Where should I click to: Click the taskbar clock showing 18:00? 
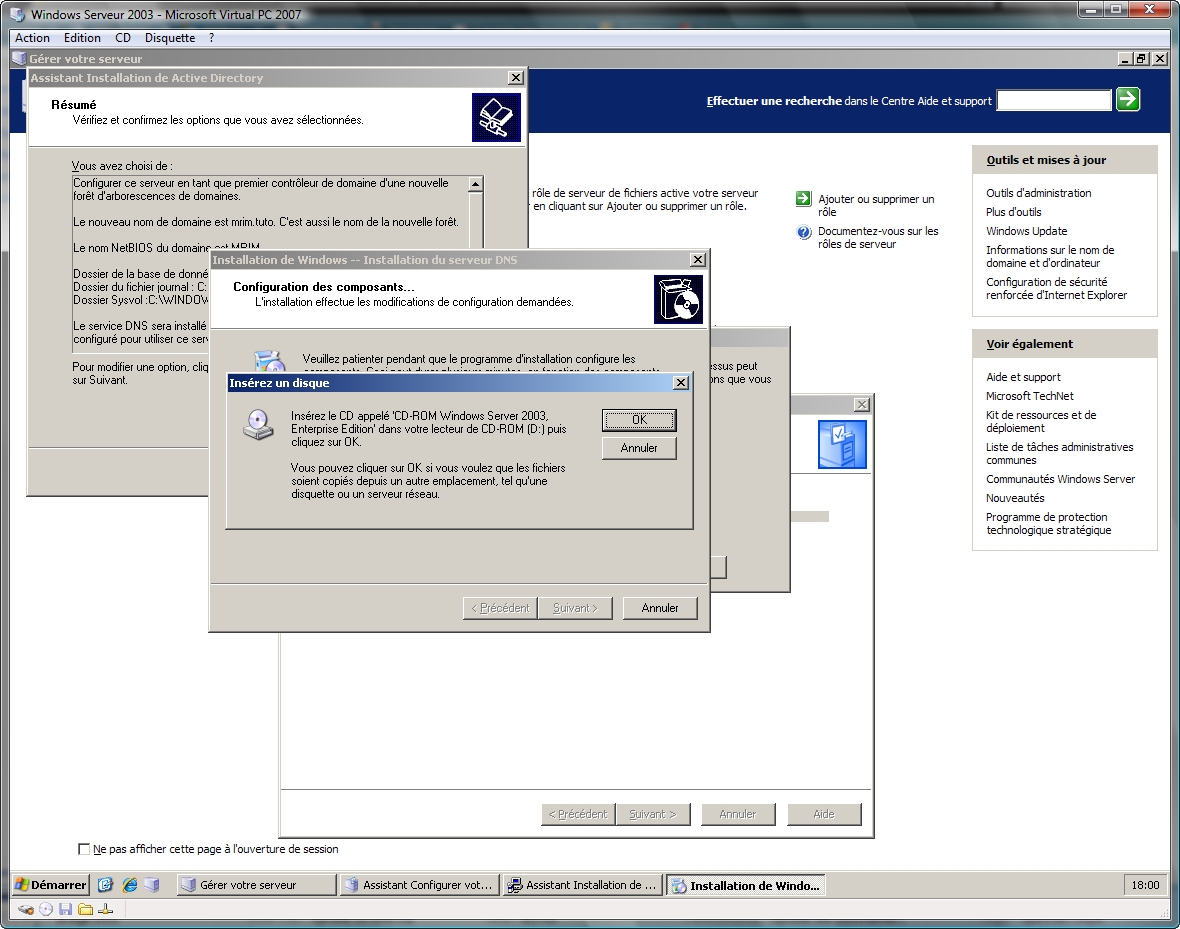(x=1145, y=885)
